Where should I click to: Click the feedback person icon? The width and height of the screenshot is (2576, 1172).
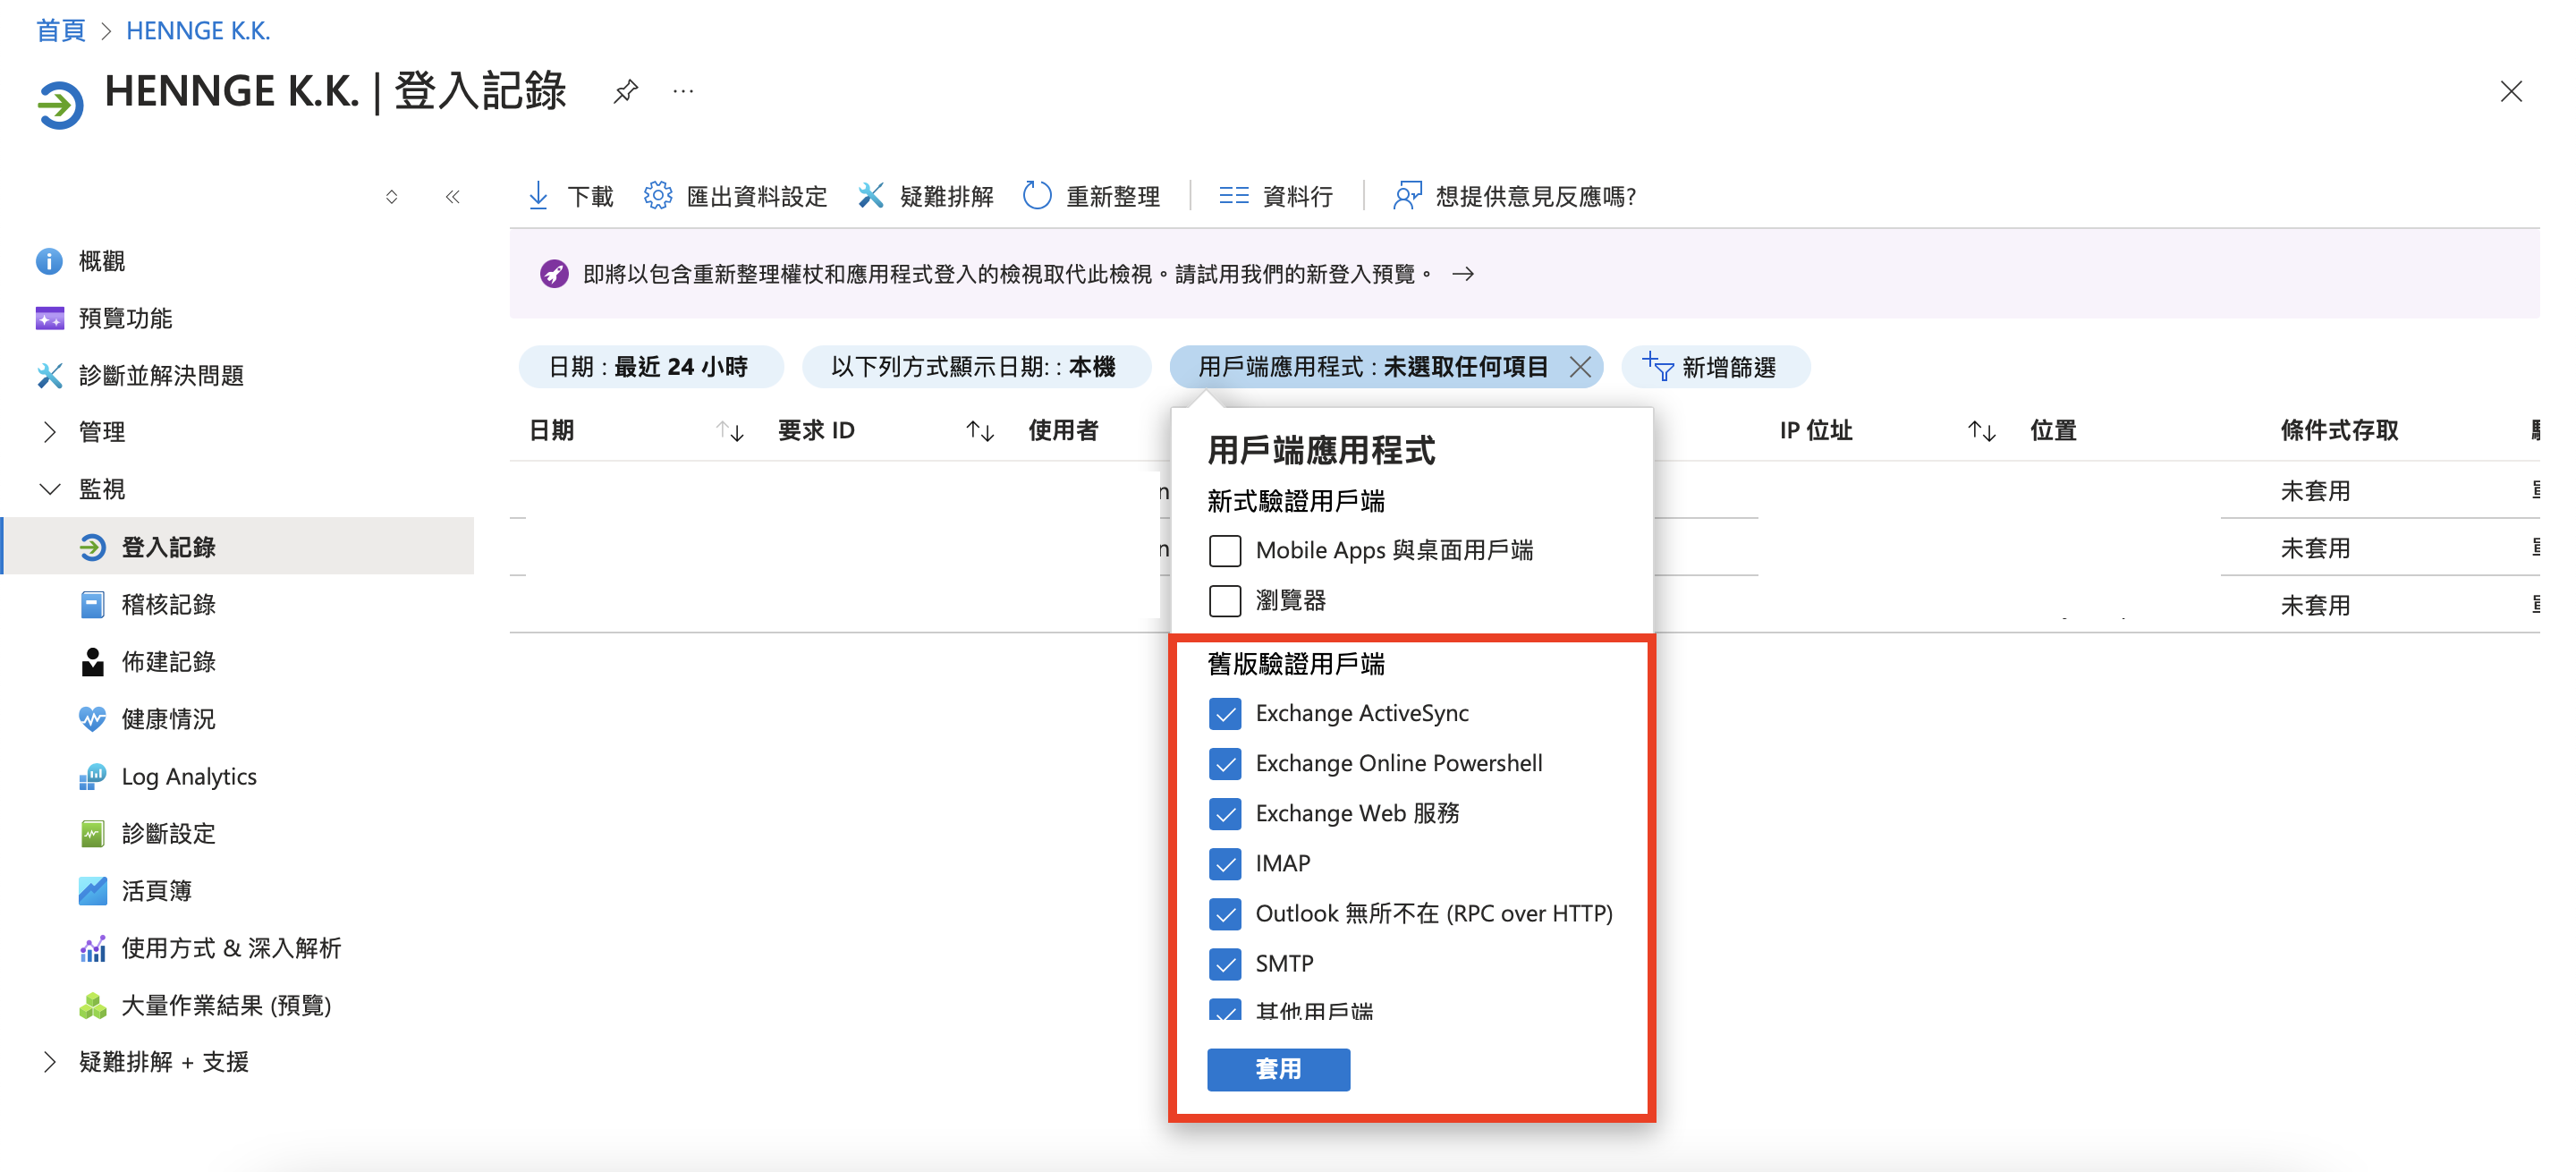pos(1406,196)
